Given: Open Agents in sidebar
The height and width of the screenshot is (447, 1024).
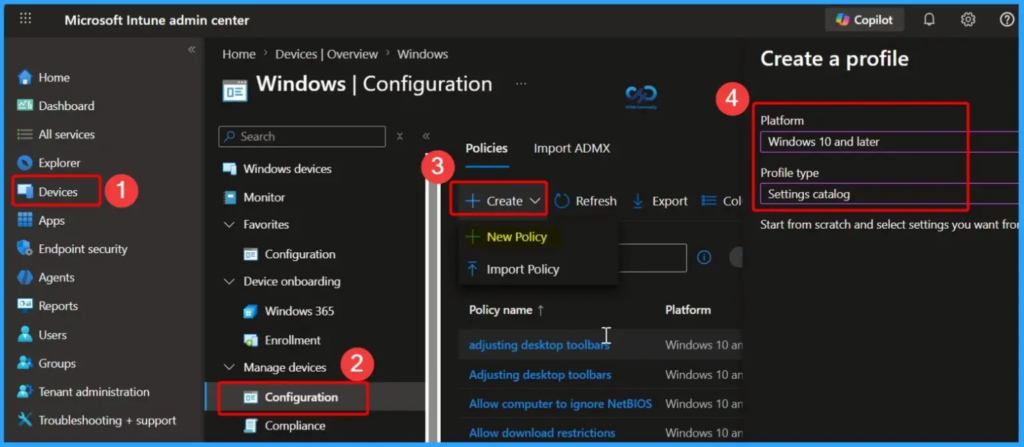Looking at the screenshot, I should click(46, 278).
